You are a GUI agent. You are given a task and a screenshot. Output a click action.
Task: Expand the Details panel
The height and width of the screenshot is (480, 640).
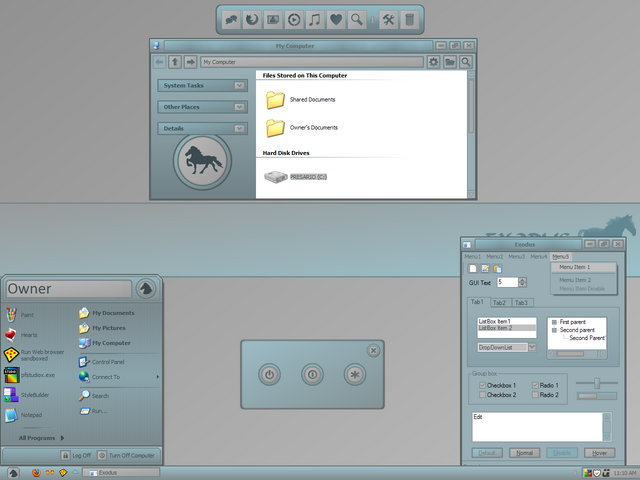coord(239,128)
